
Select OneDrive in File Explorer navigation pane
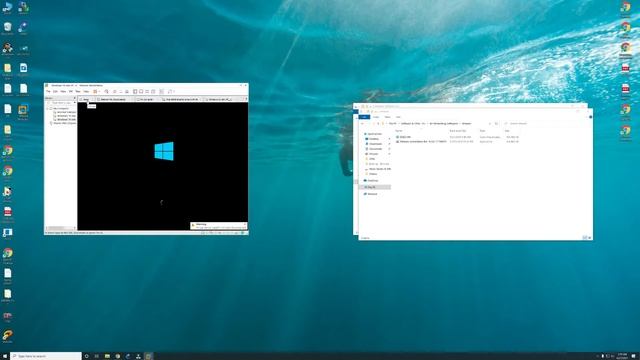click(372, 180)
